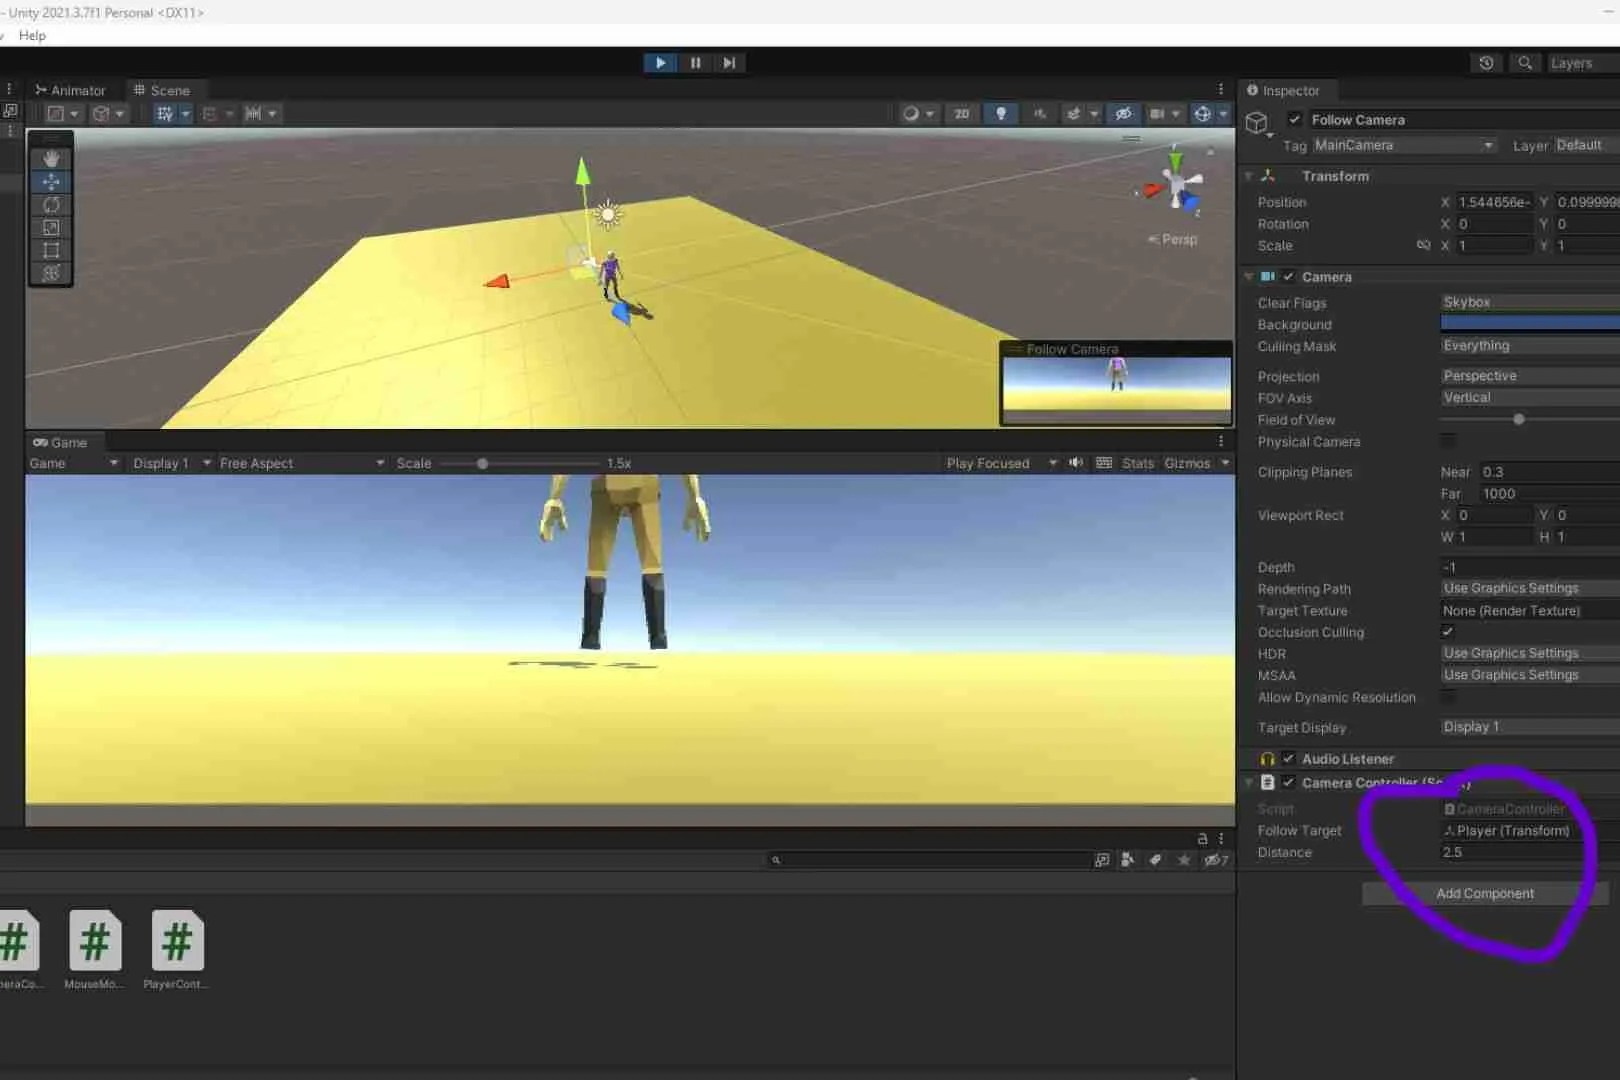Disable the Follow Camera component checkbox
Screen dimensions: 1620x1080
[x=1293, y=119]
